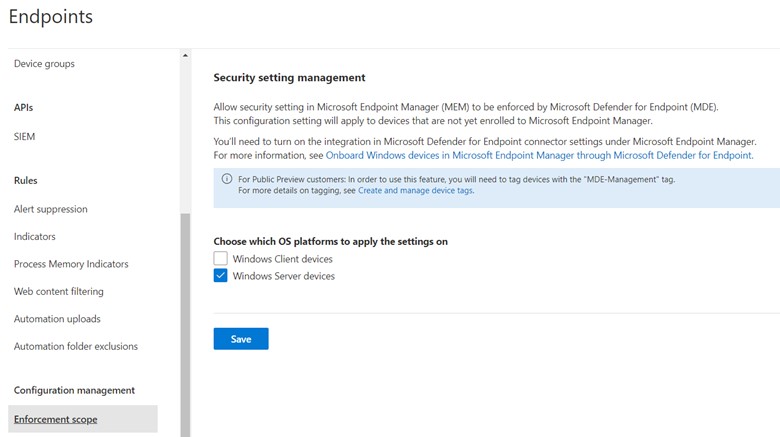Viewport: 780px width, 437px height.
Task: Open Device groups in sidebar
Action: 44,64
